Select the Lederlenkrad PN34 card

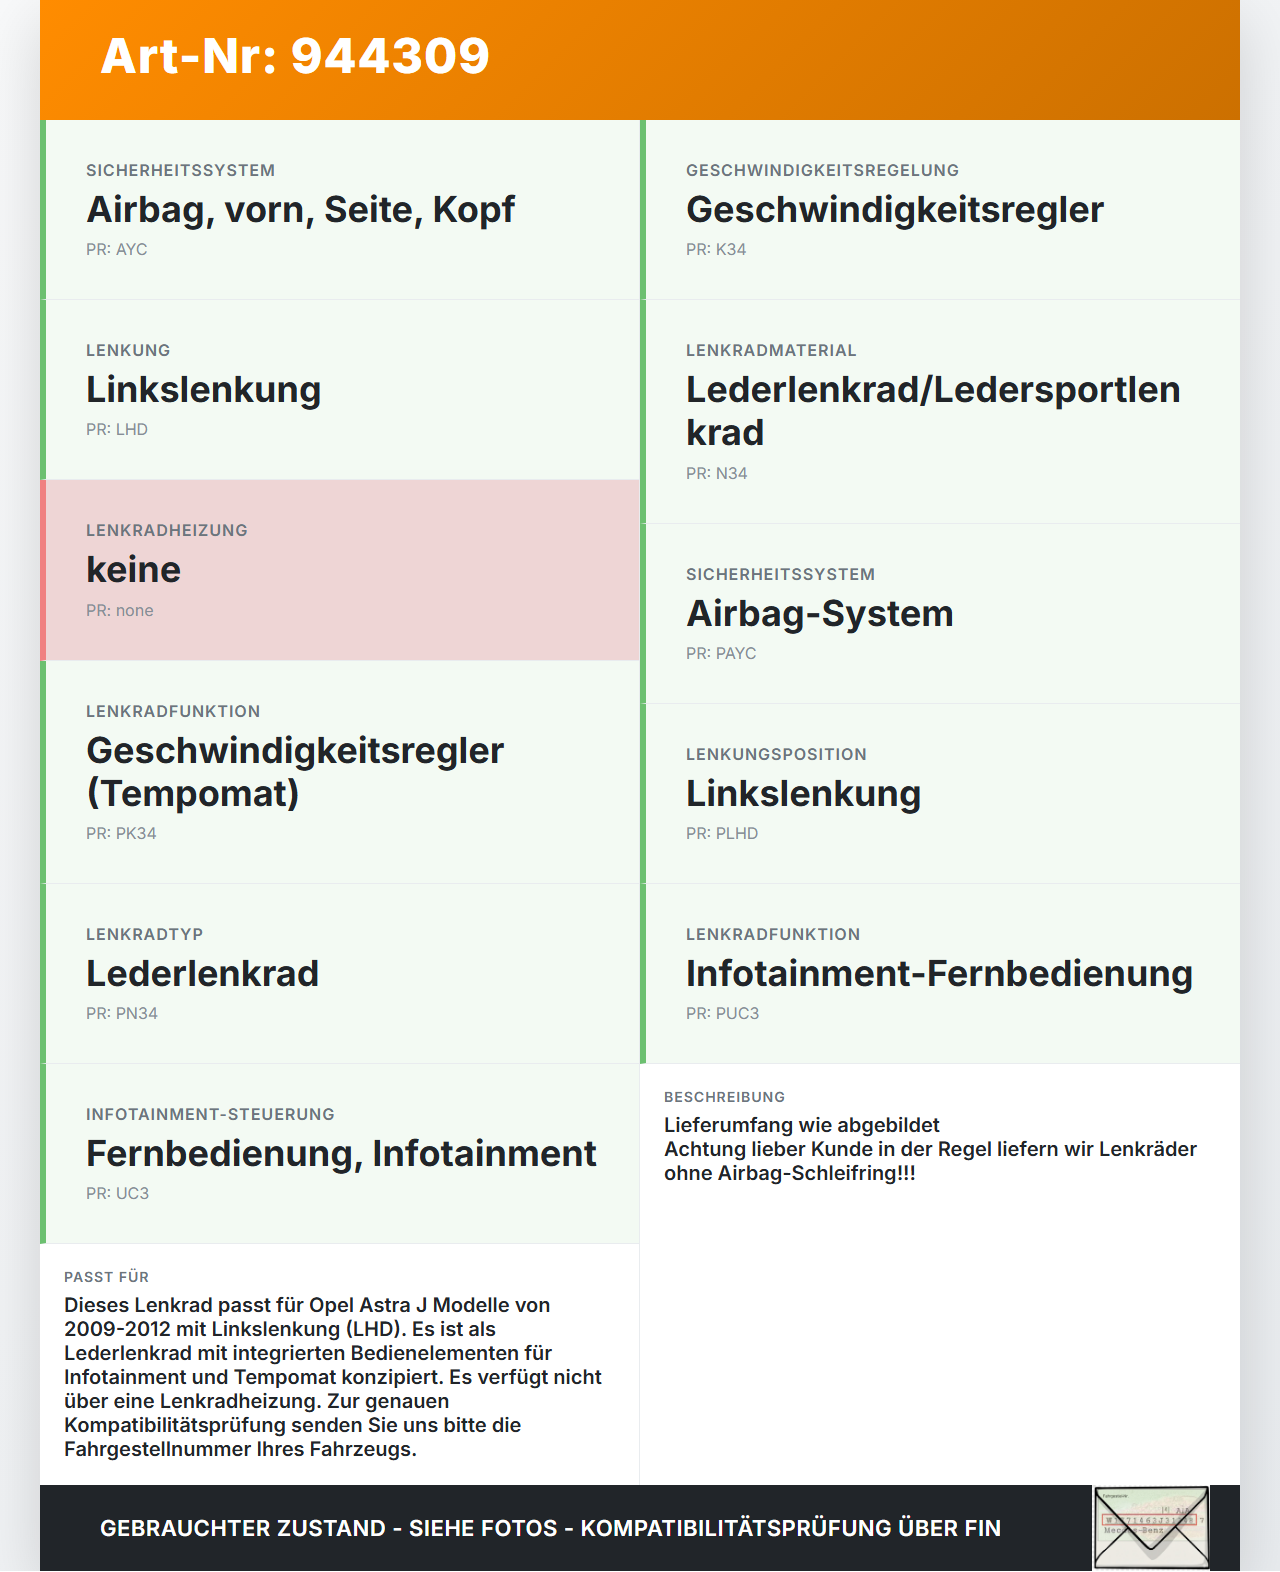[x=340, y=974]
